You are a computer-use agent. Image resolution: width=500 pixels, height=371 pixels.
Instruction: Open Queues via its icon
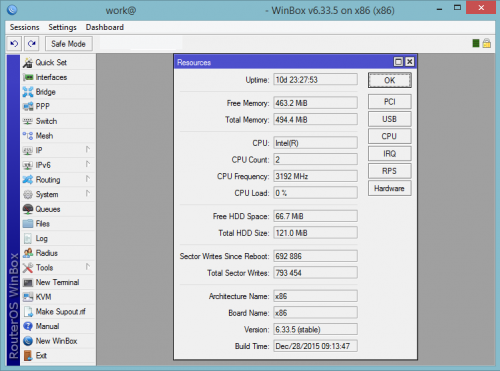point(28,209)
